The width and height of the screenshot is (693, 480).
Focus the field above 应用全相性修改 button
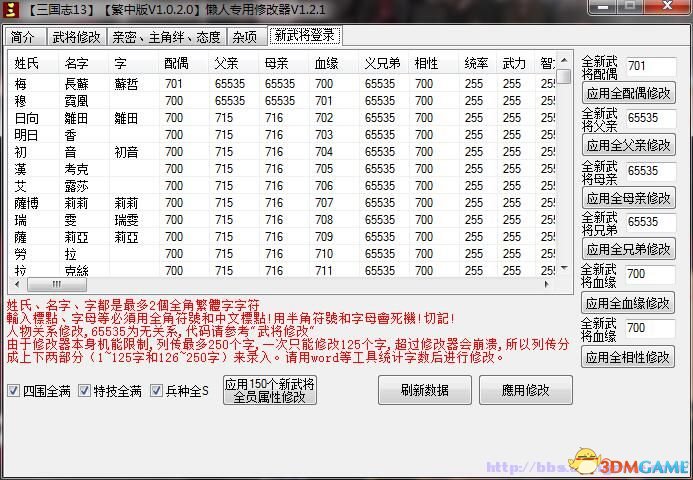[x=650, y=328]
